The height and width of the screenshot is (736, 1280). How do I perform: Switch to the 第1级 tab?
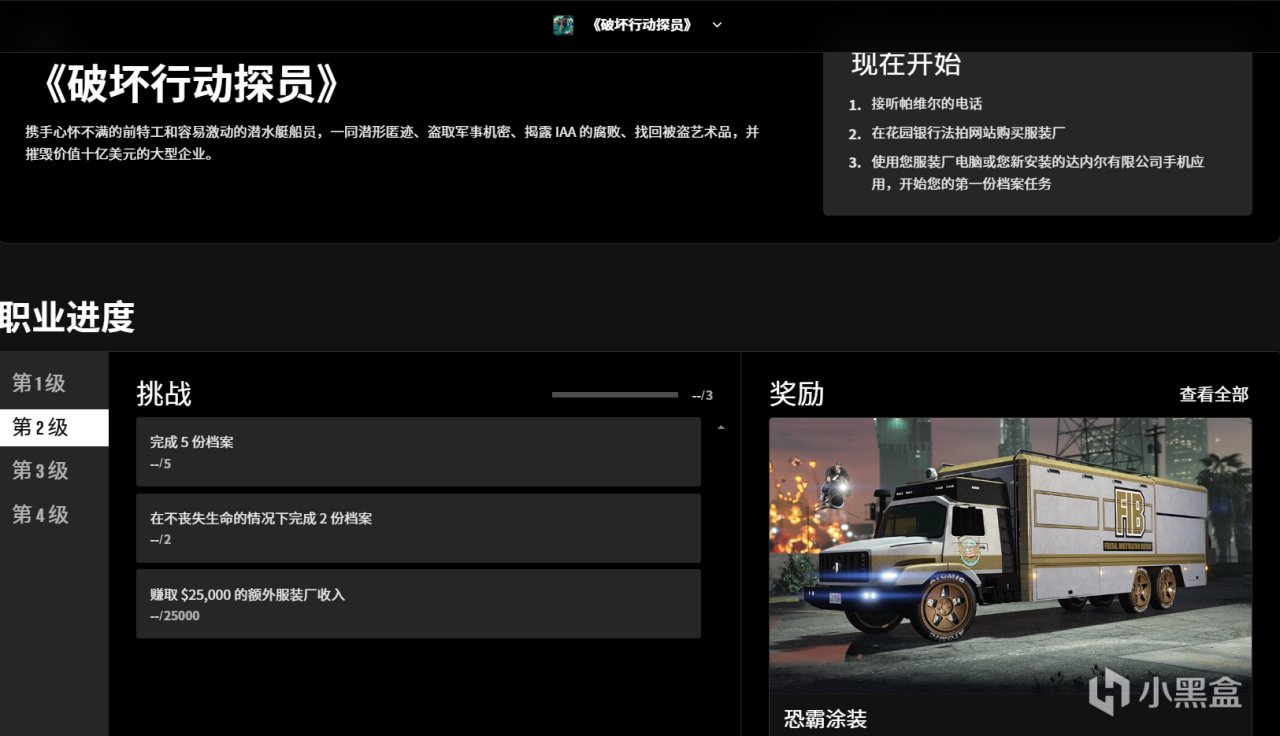(x=40, y=383)
